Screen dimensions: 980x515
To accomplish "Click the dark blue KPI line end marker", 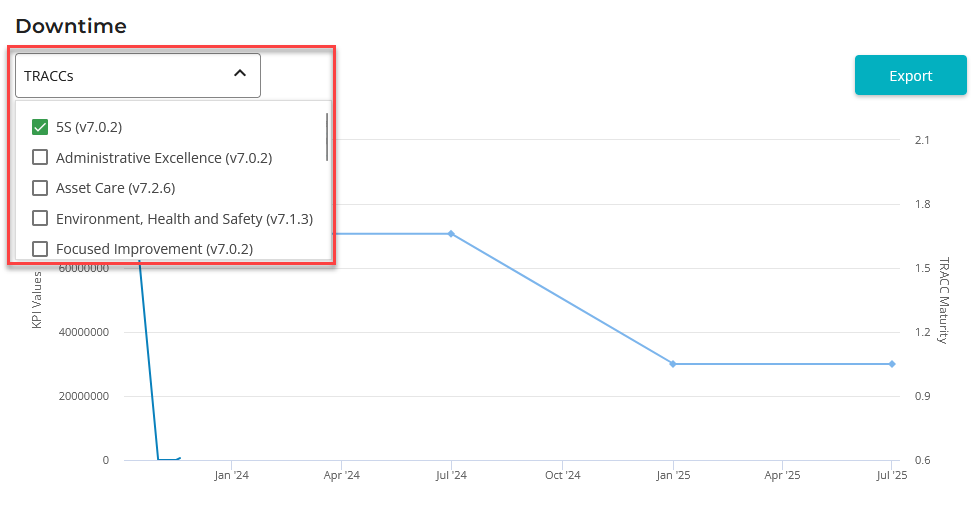I will [179, 459].
